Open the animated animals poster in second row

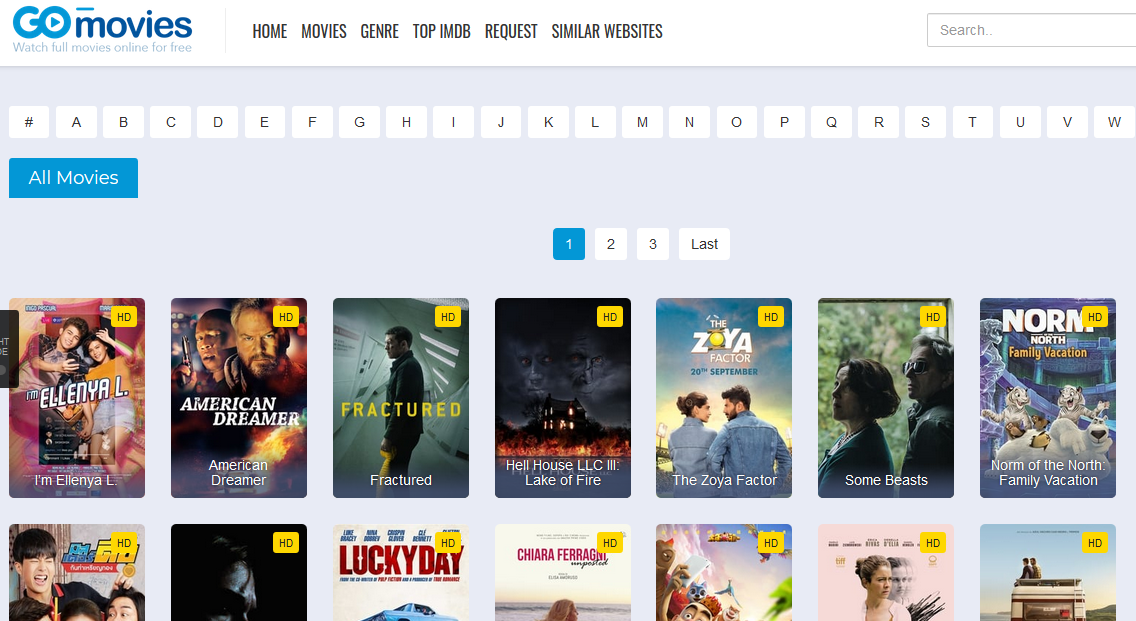point(724,572)
